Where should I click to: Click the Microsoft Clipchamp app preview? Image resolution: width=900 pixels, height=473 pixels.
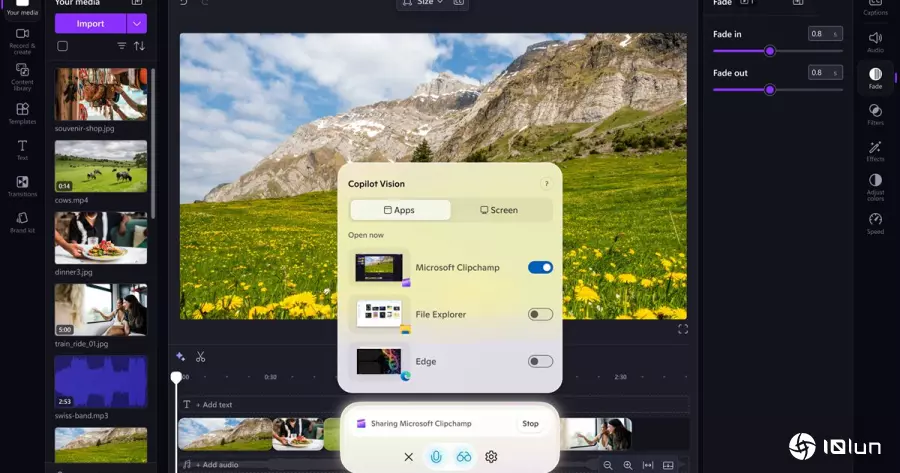pos(379,267)
